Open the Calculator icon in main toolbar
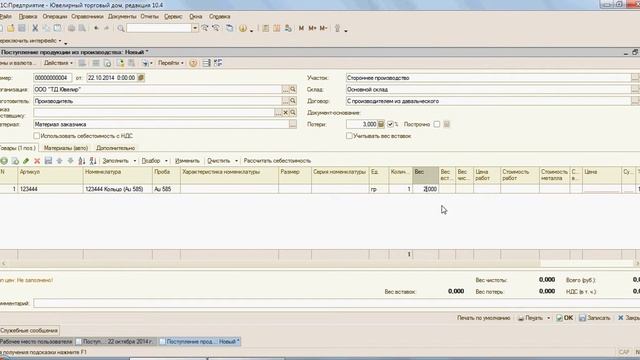 [266, 28]
